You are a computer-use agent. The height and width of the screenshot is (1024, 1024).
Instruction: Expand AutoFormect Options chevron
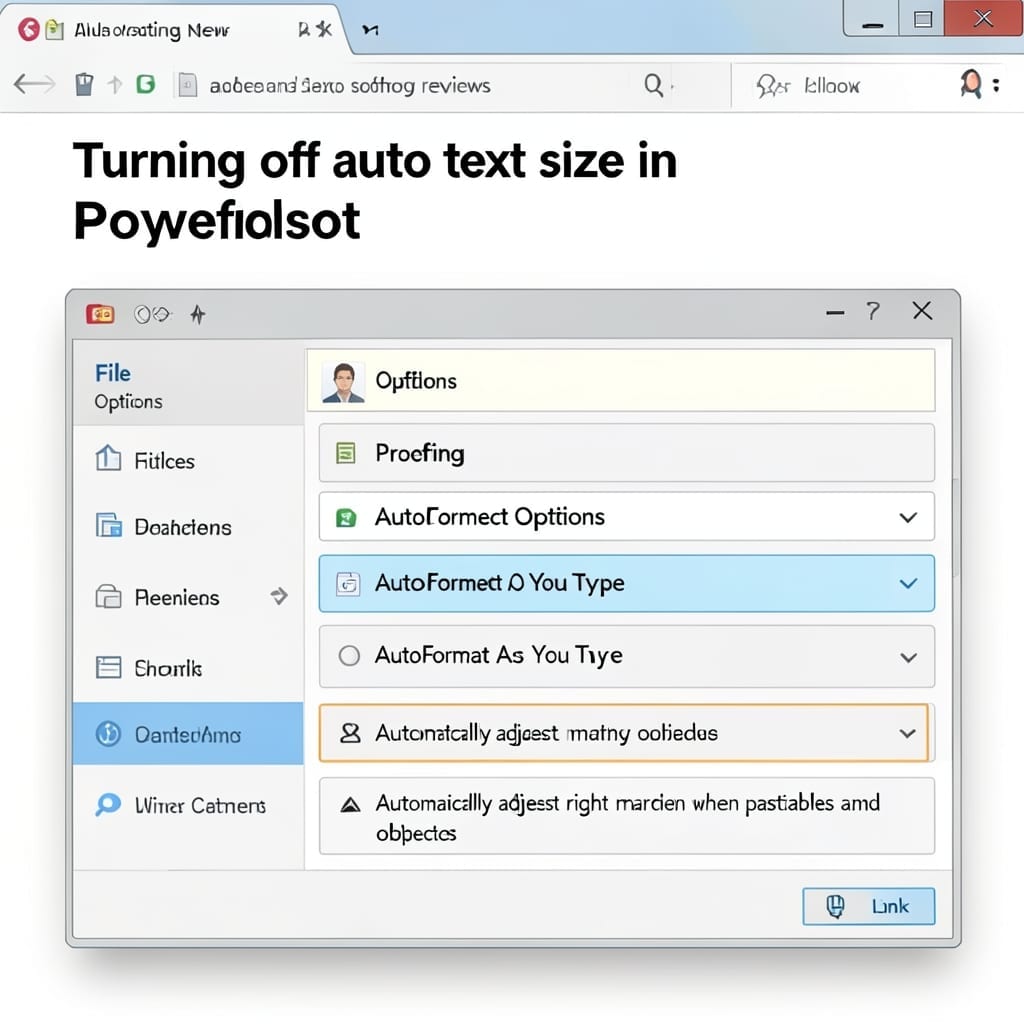pyautogui.click(x=908, y=517)
